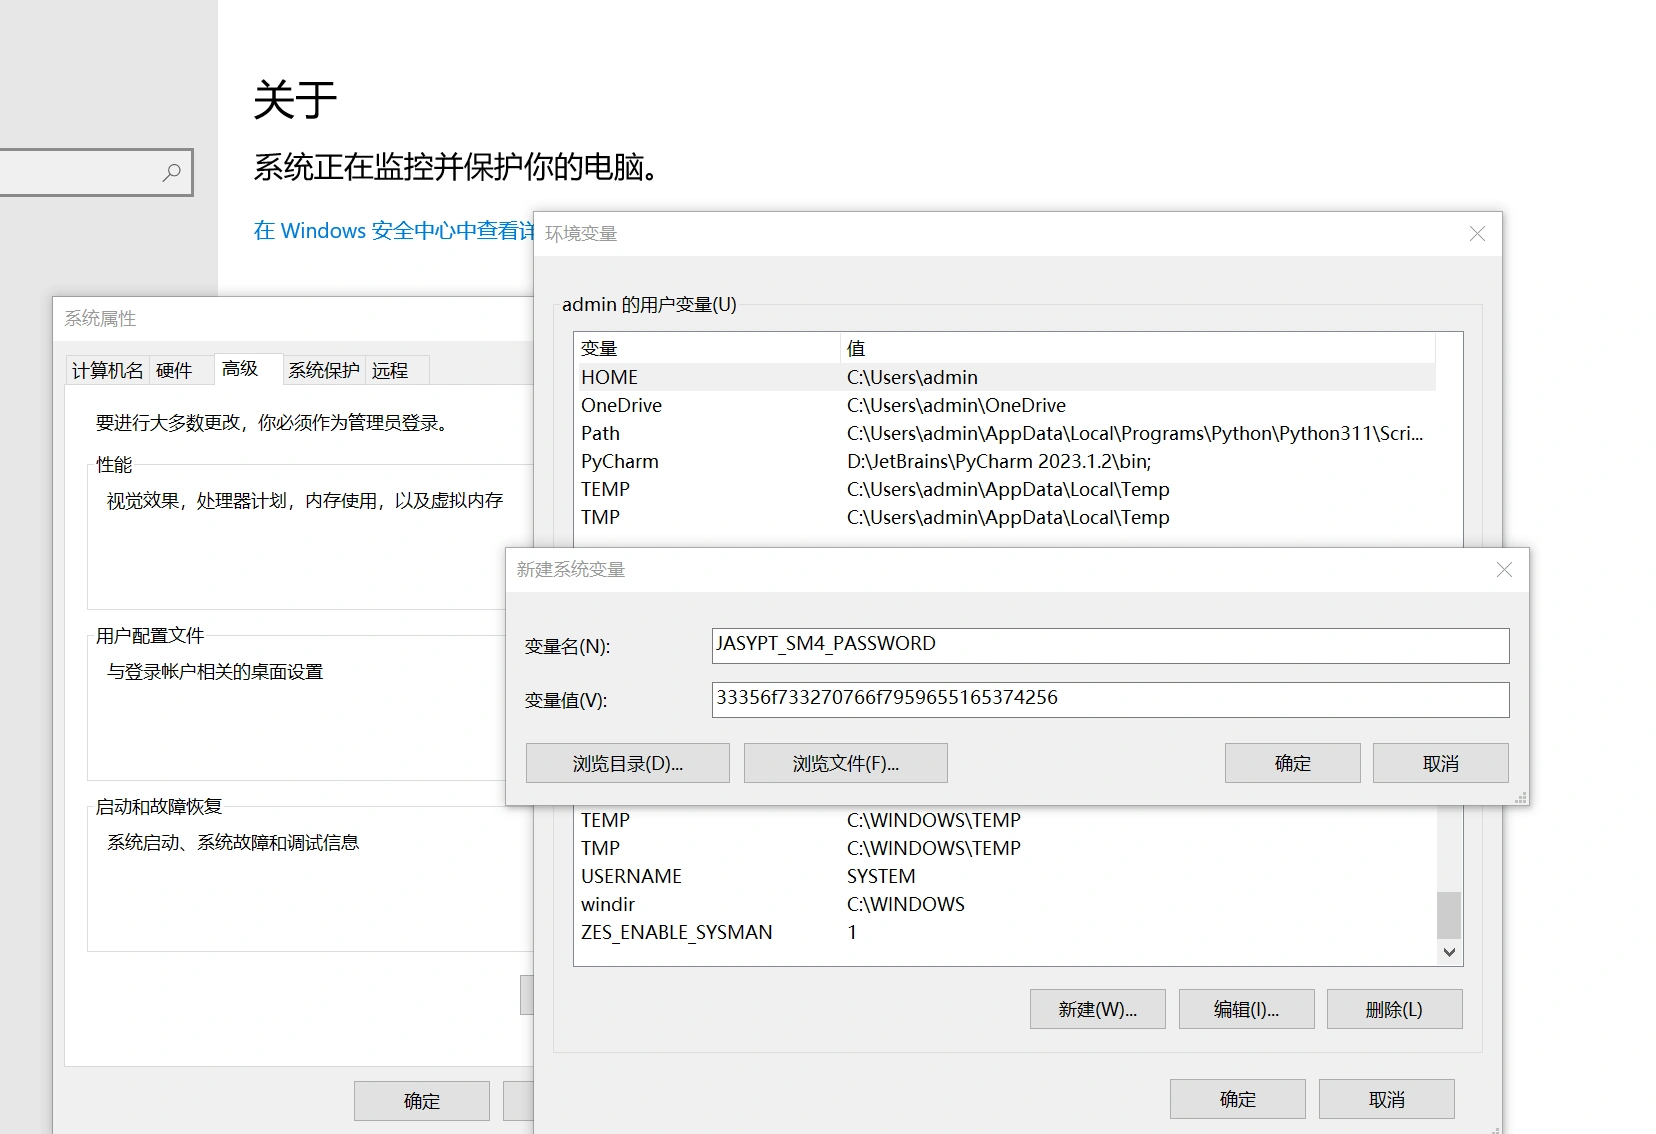
Task: Select the PyCharm user variable row
Action: 620,462
